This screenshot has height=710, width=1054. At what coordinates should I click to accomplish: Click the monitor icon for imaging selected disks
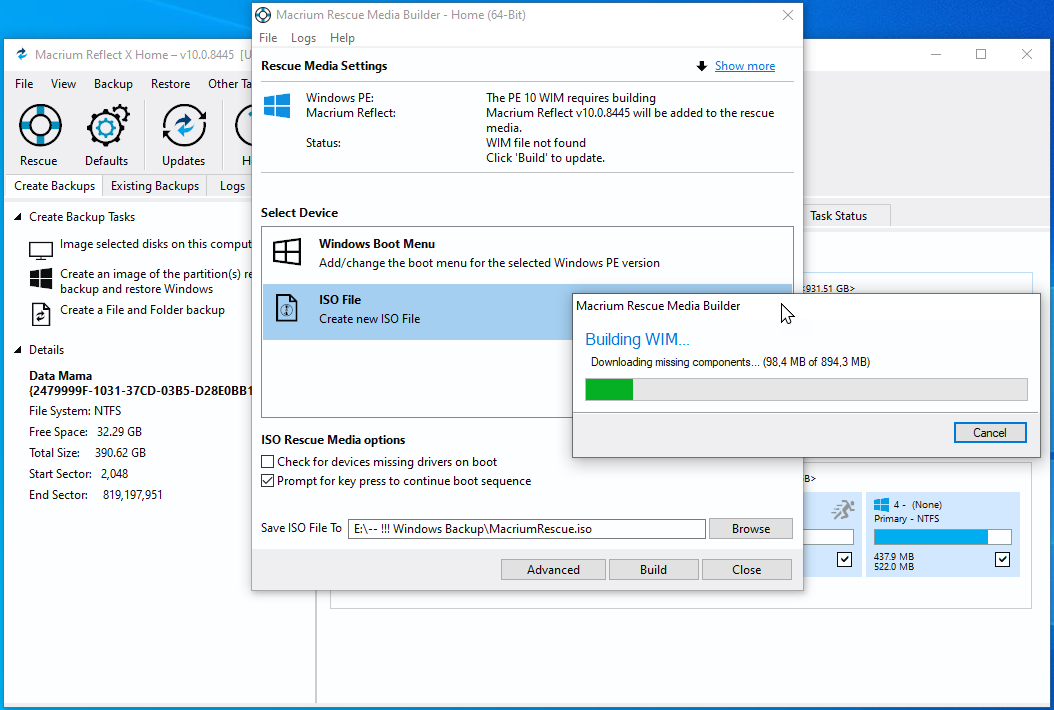coord(41,250)
